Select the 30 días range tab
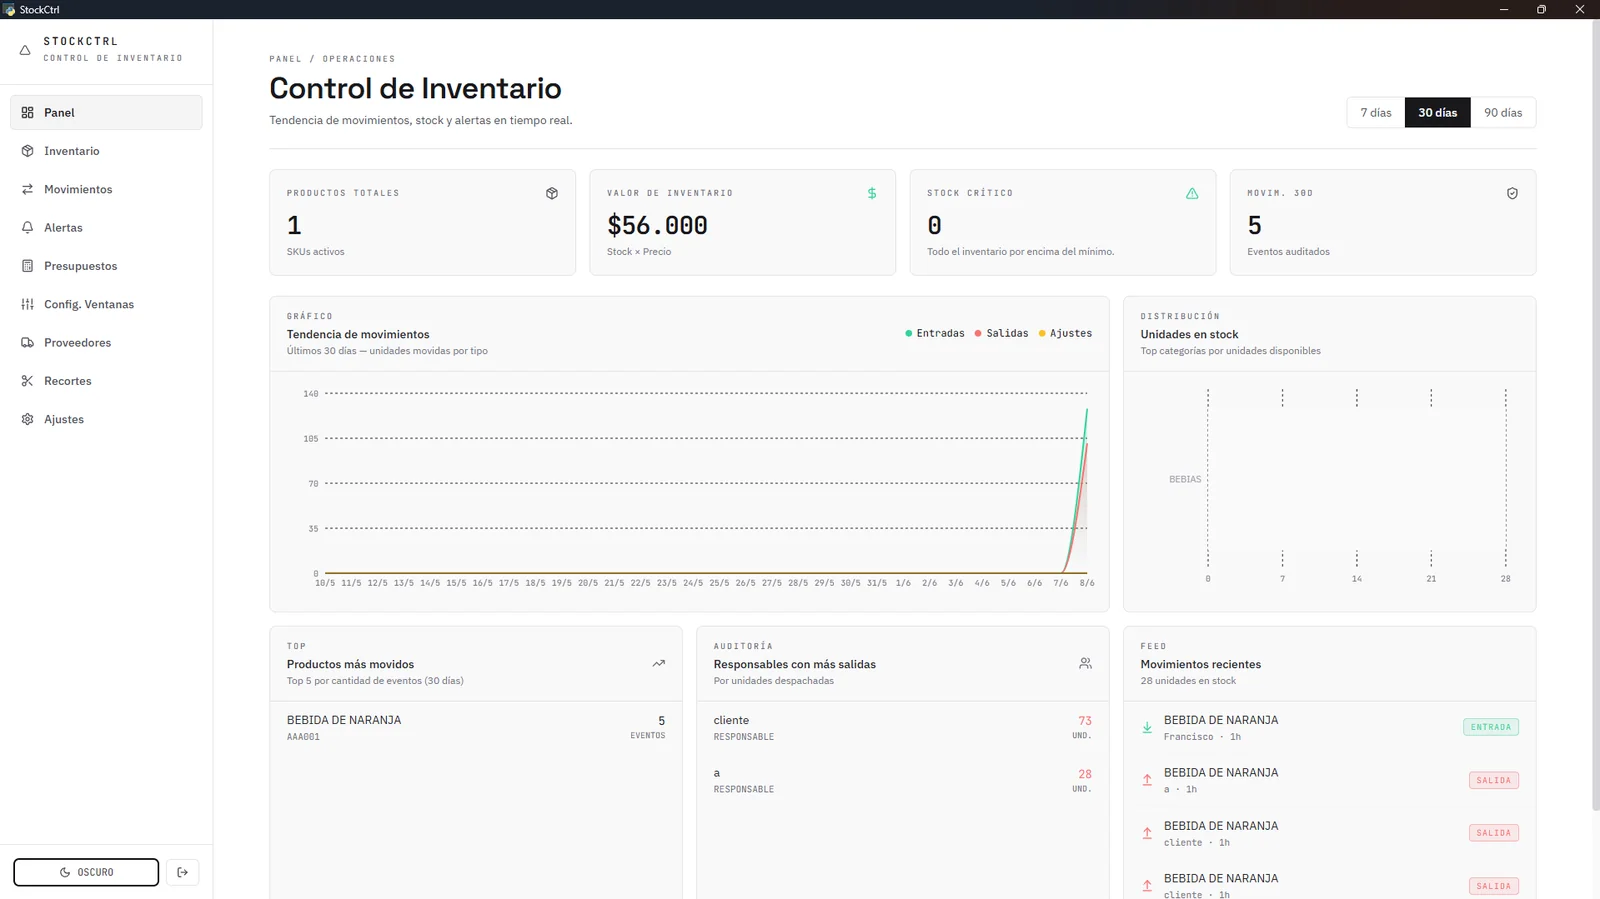The image size is (1600, 899). point(1438,113)
